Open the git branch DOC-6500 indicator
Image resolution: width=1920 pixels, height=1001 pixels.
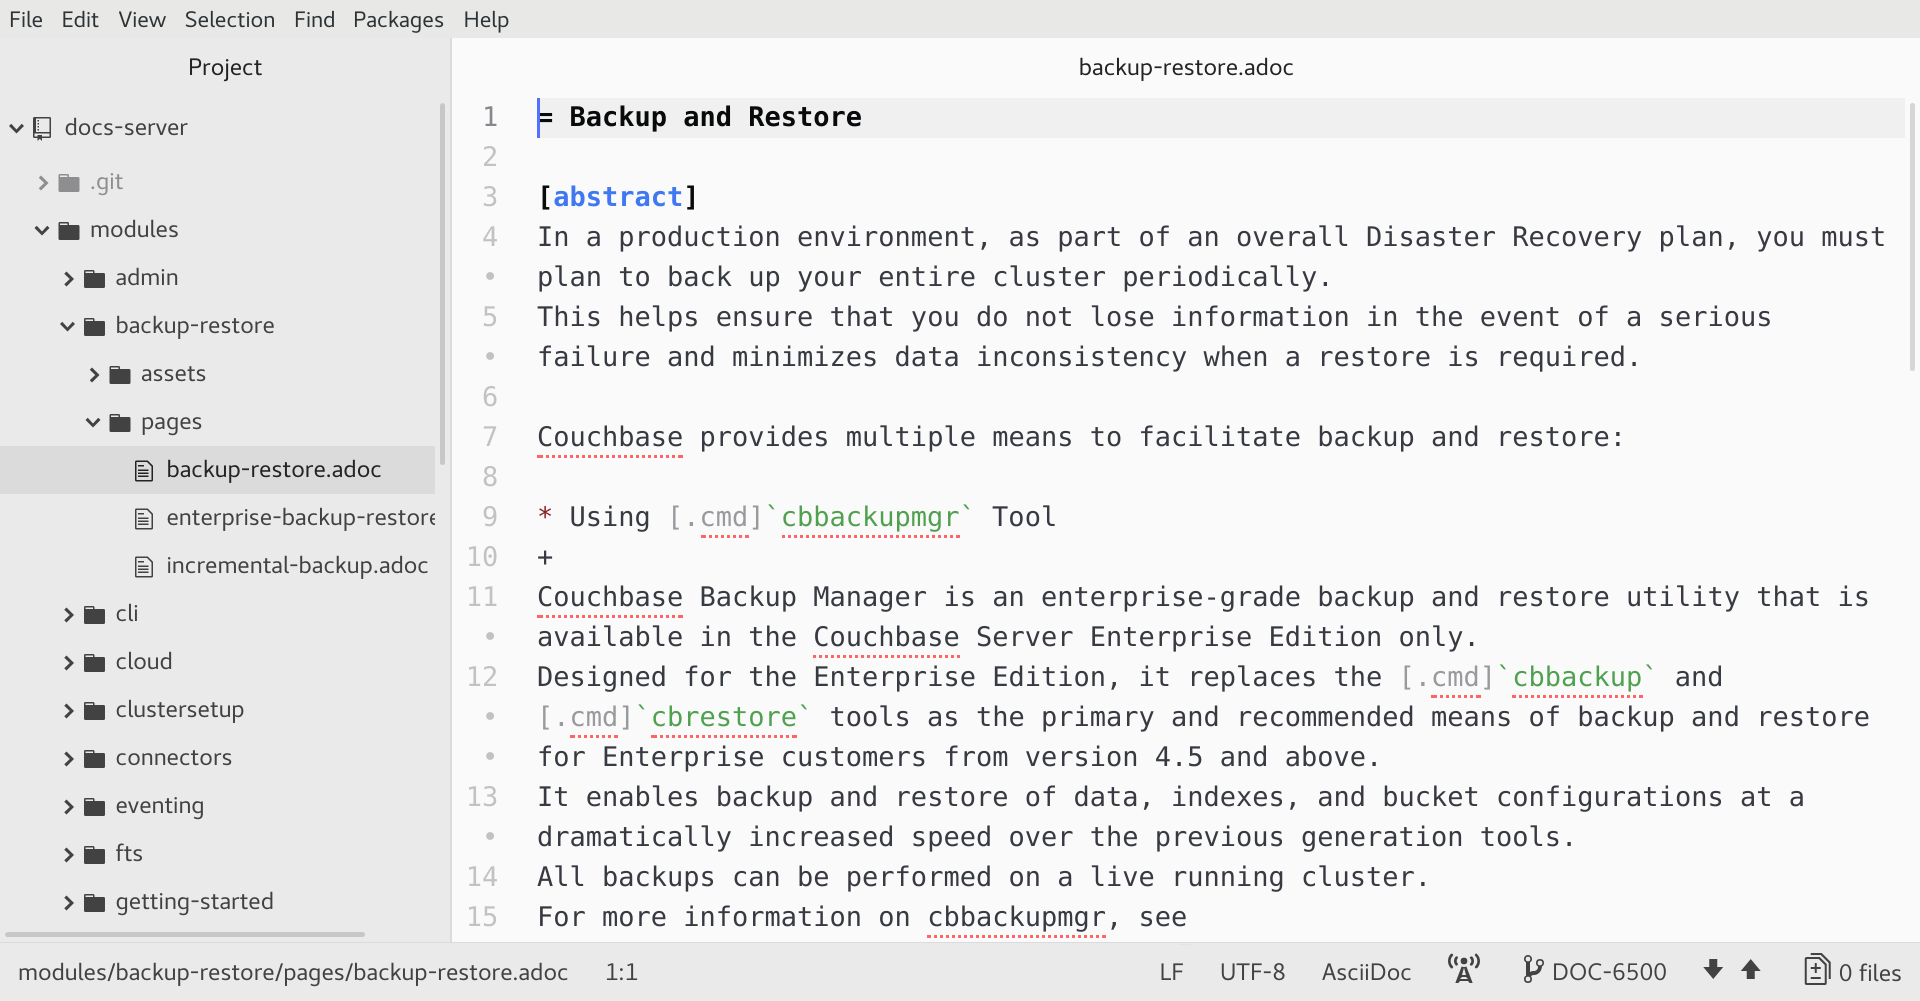pyautogui.click(x=1594, y=970)
